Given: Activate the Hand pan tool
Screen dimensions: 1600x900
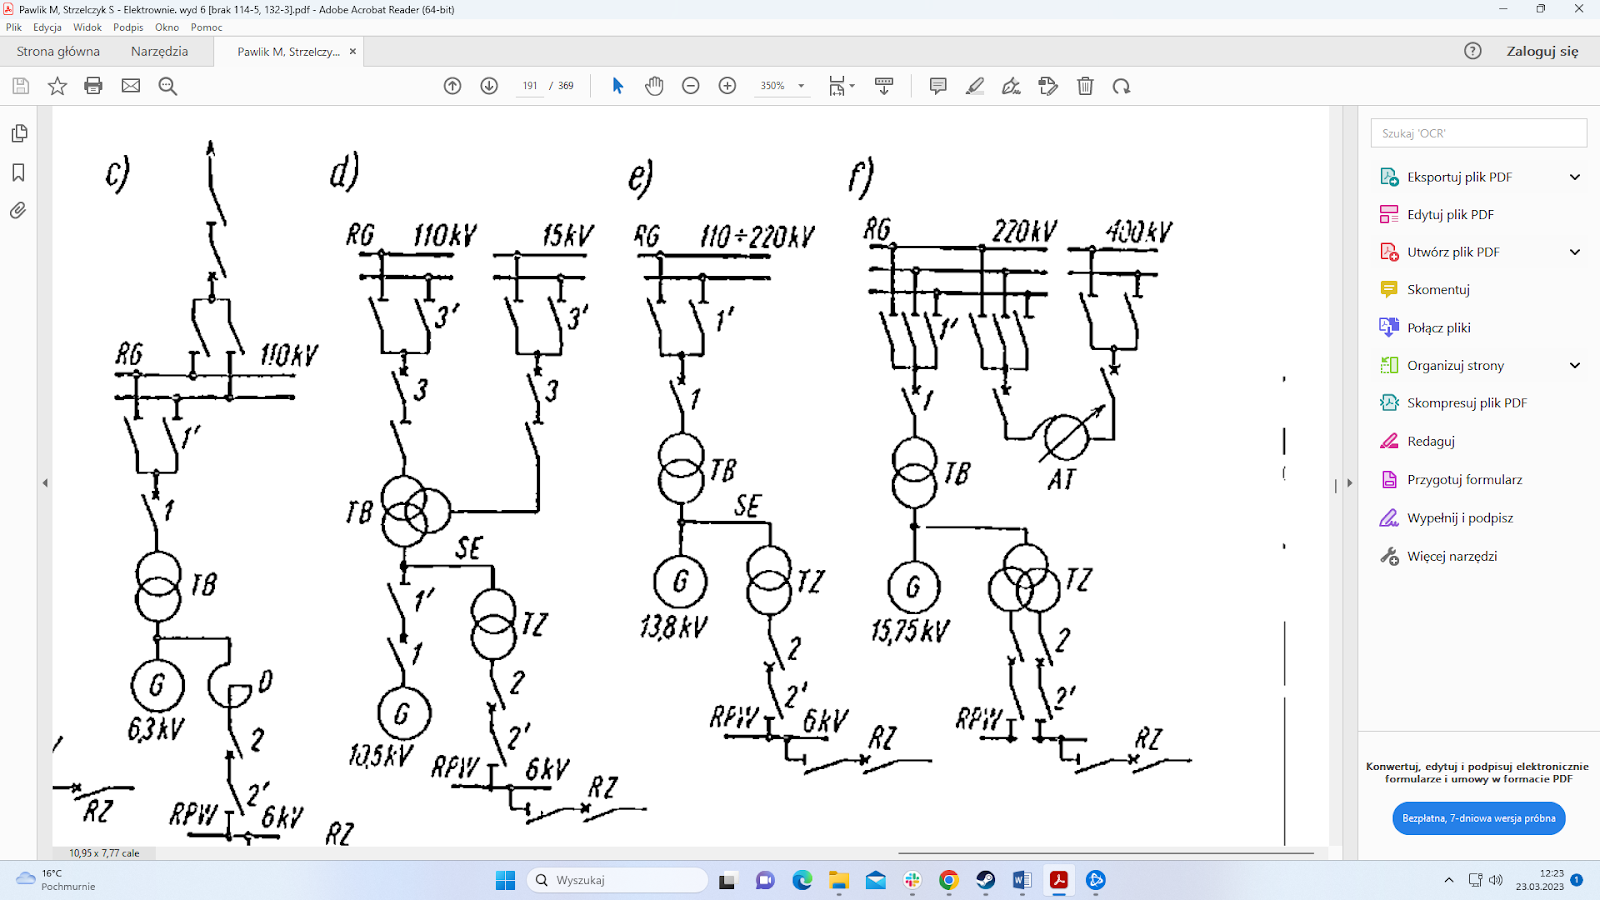Looking at the screenshot, I should tap(654, 86).
